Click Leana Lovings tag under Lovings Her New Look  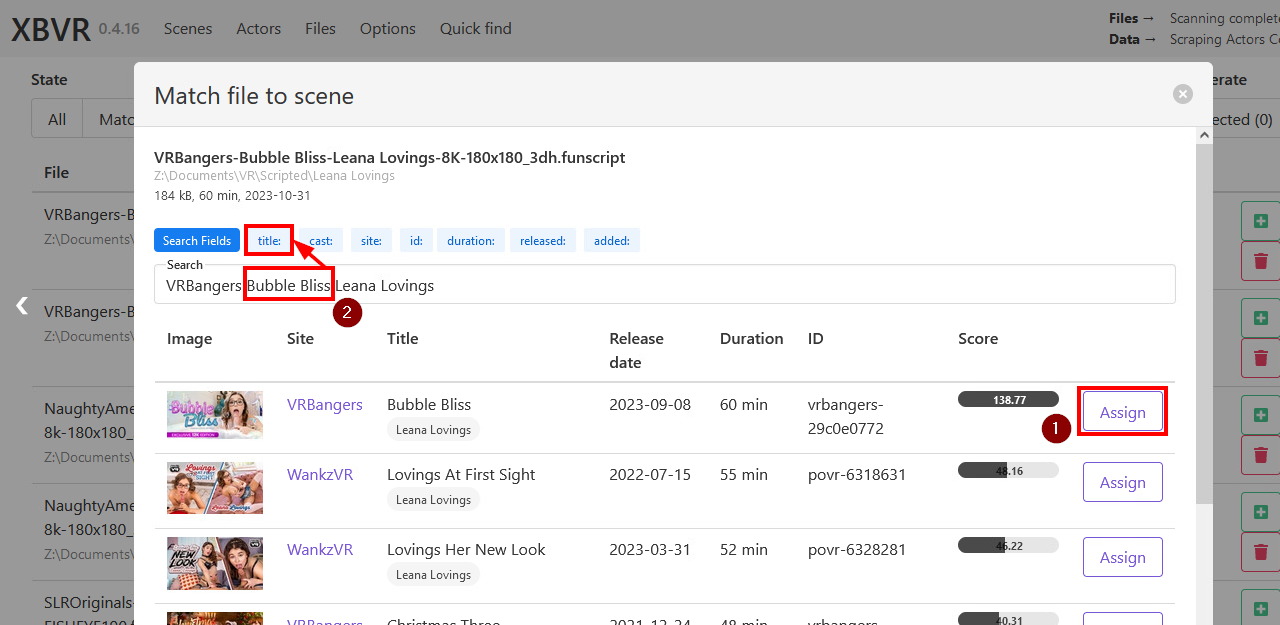tap(433, 574)
